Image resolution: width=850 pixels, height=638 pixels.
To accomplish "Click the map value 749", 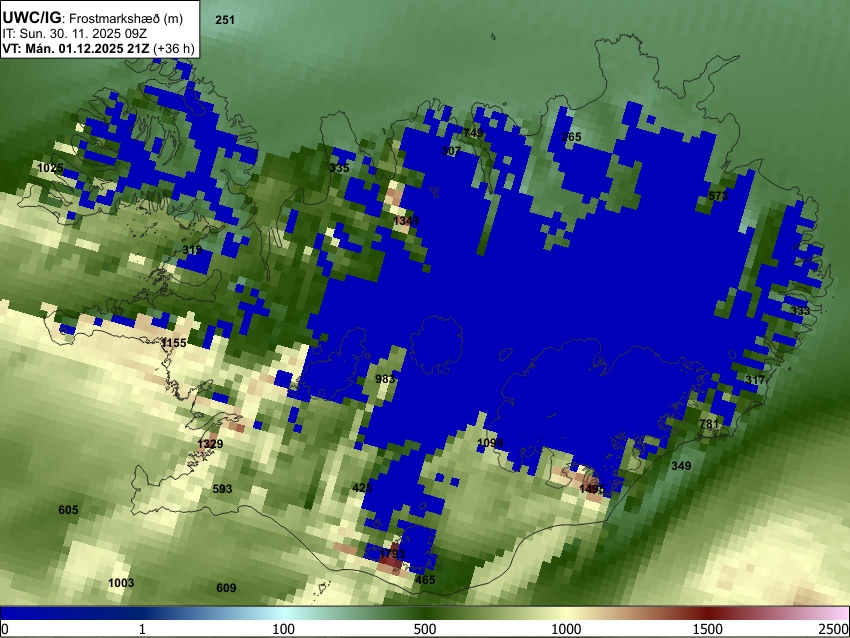I will tap(473, 133).
